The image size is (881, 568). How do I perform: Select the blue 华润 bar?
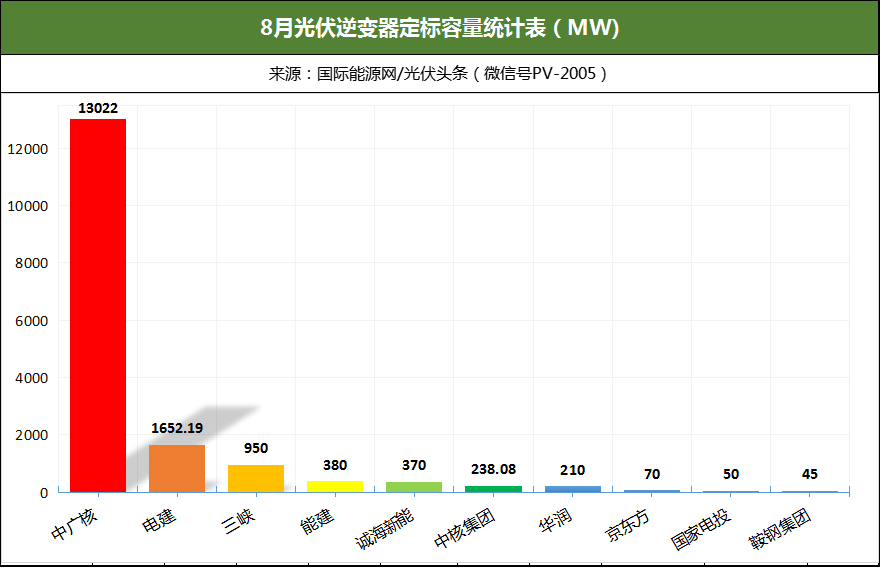pyautogui.click(x=573, y=489)
